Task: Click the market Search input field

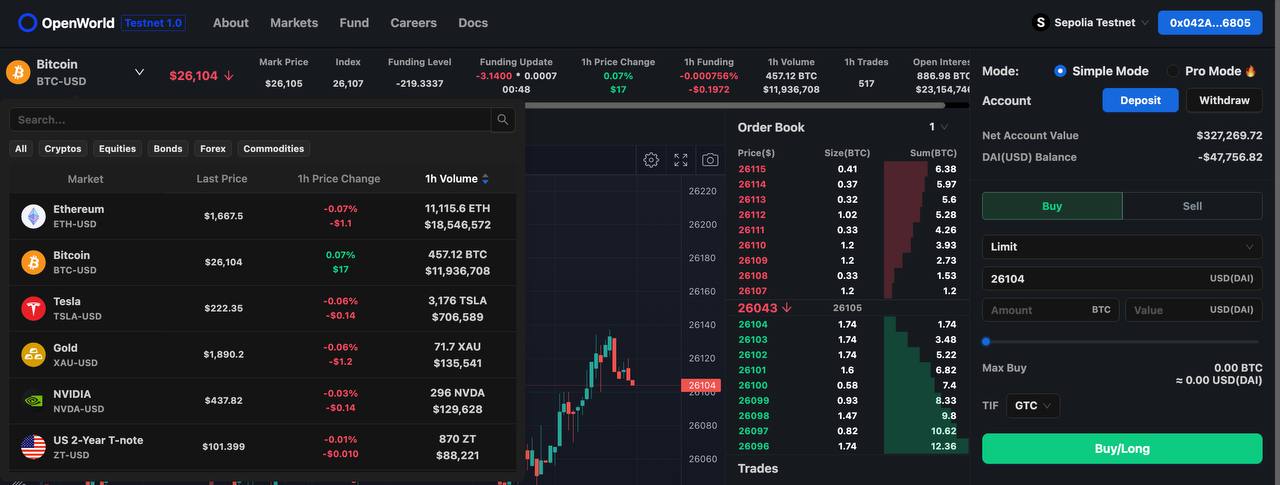Action: (251, 120)
